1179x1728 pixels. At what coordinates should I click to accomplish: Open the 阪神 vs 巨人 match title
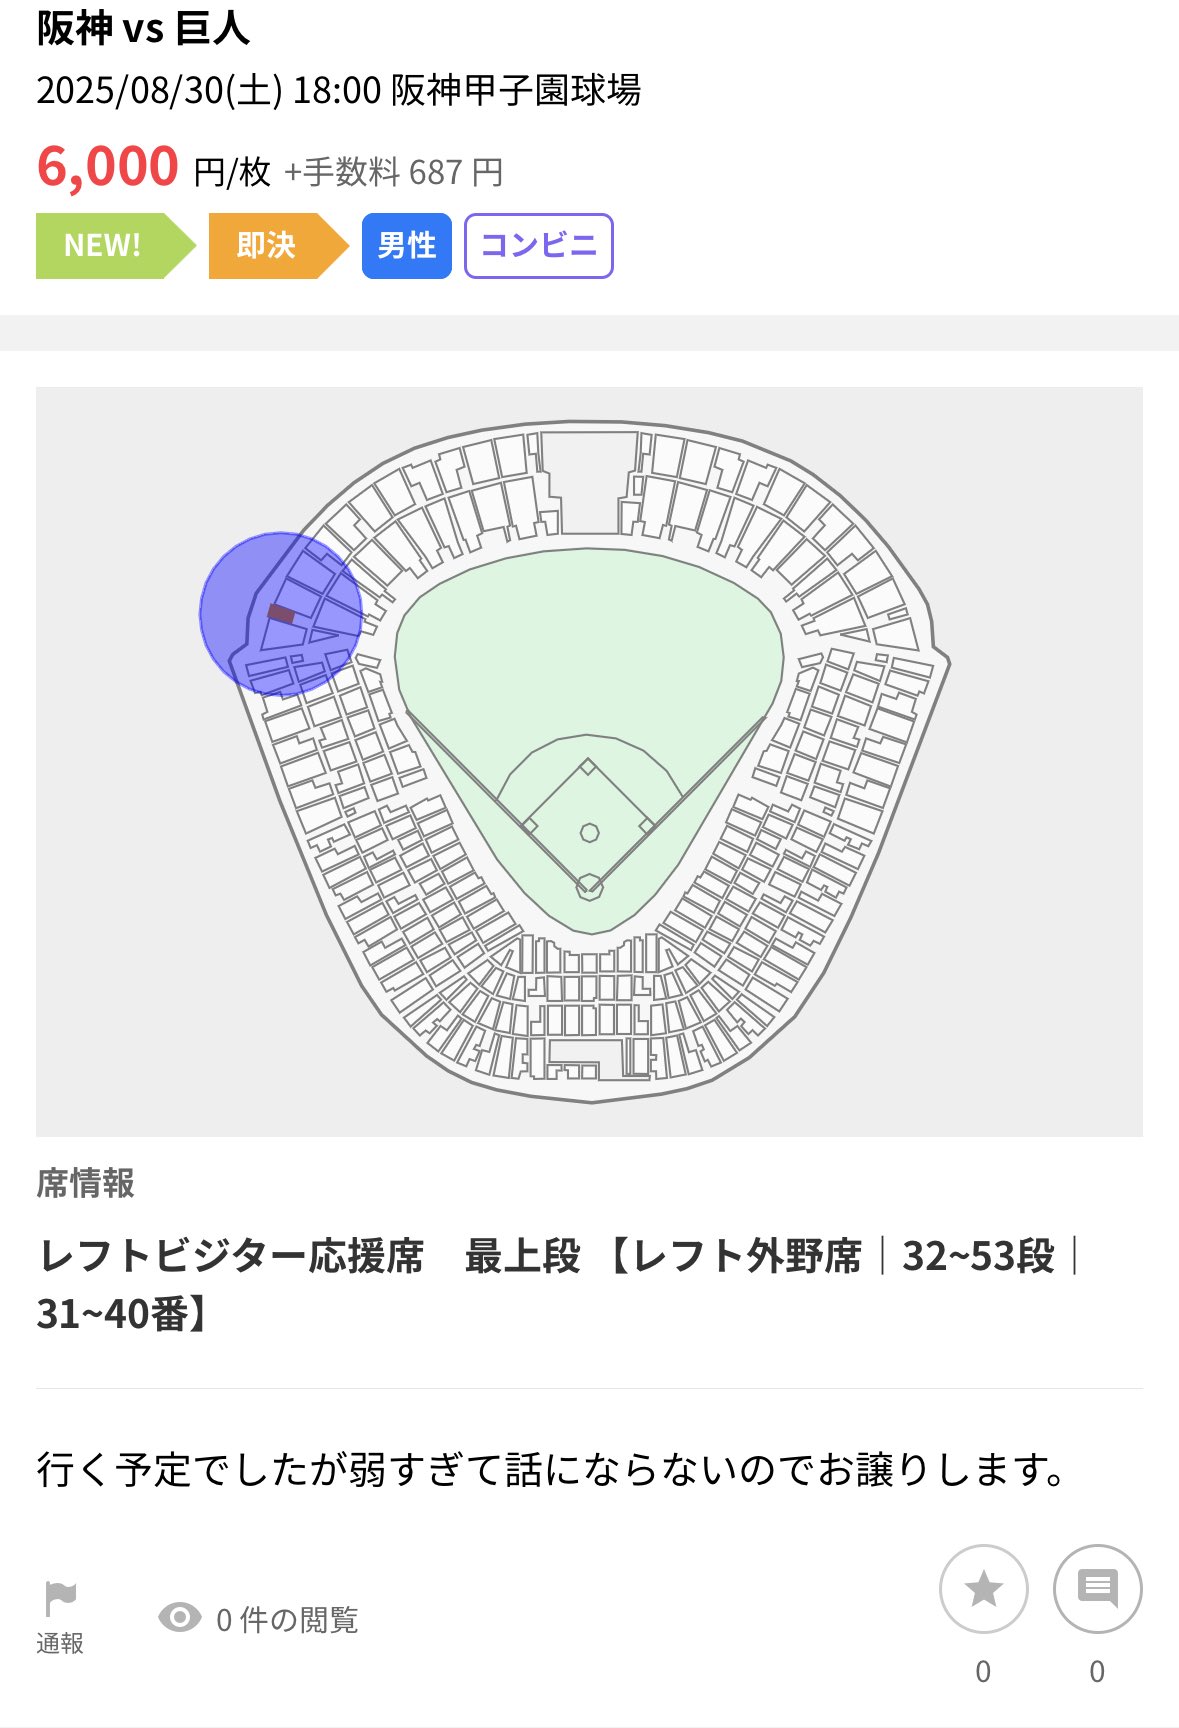143,29
